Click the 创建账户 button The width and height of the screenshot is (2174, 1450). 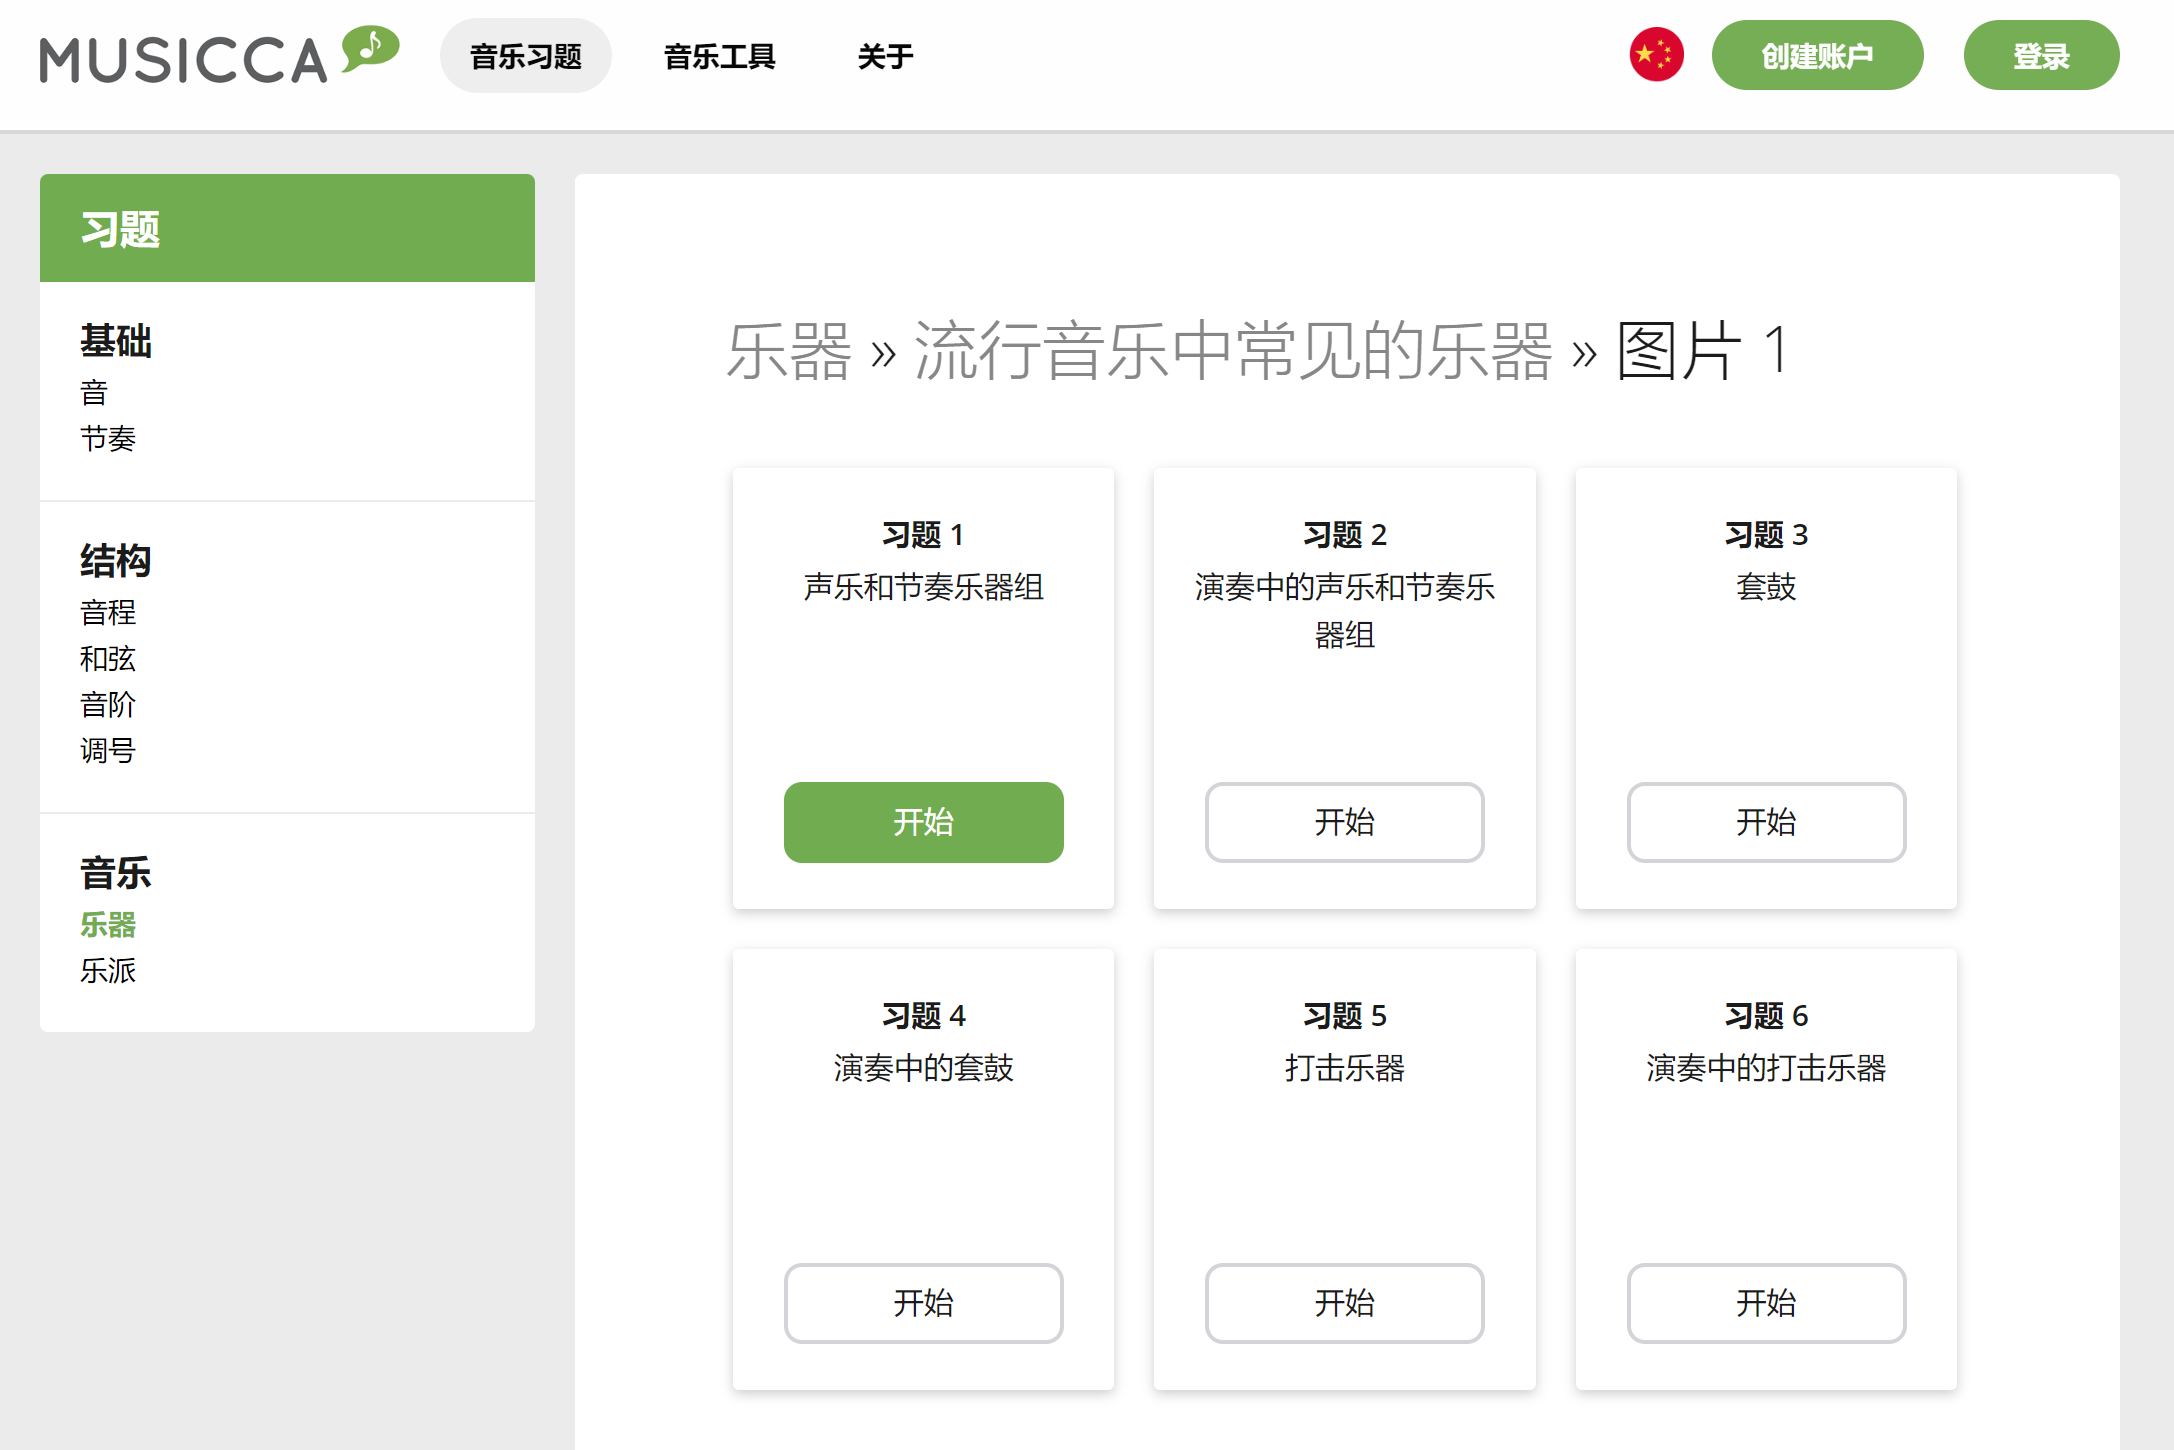pyautogui.click(x=1816, y=56)
